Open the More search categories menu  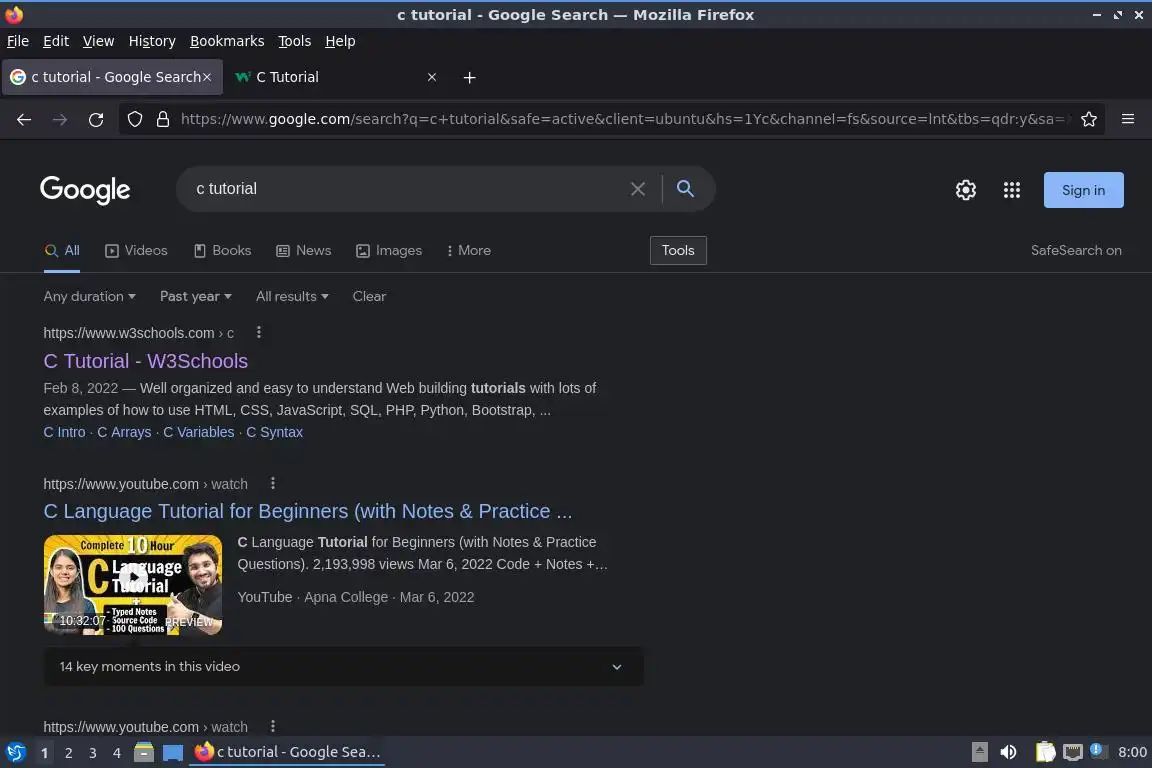[468, 251]
